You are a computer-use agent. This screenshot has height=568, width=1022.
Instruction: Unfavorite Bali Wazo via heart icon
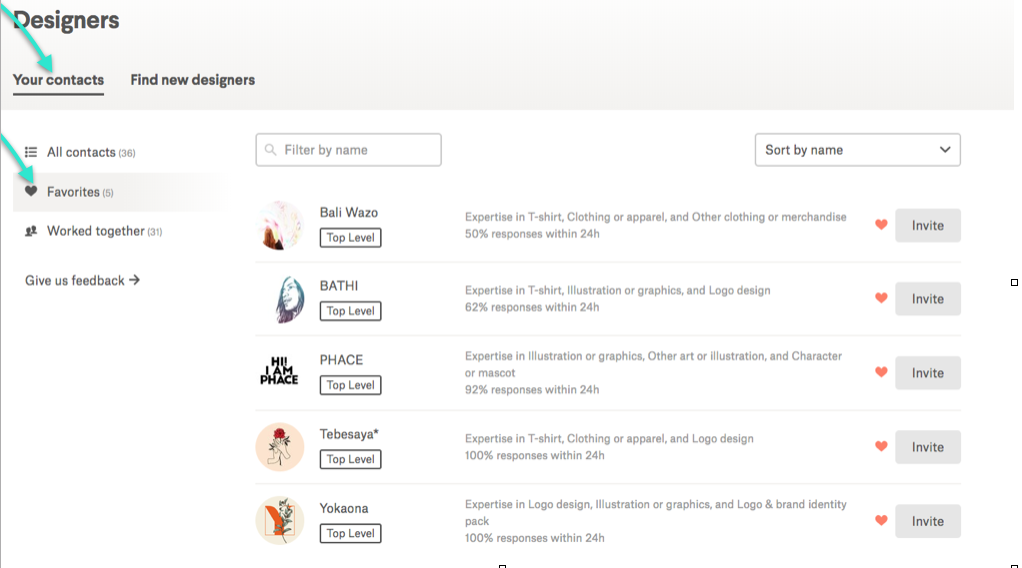pos(881,225)
